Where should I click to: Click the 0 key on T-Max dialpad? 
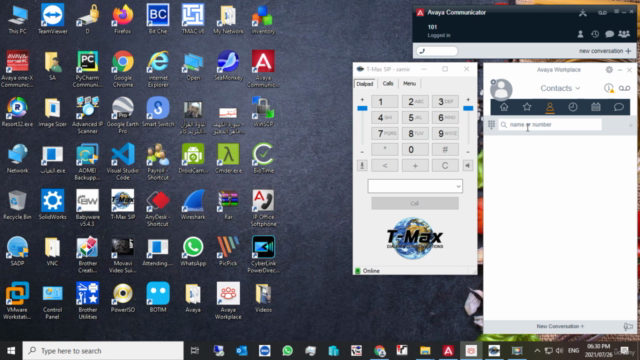[415, 149]
